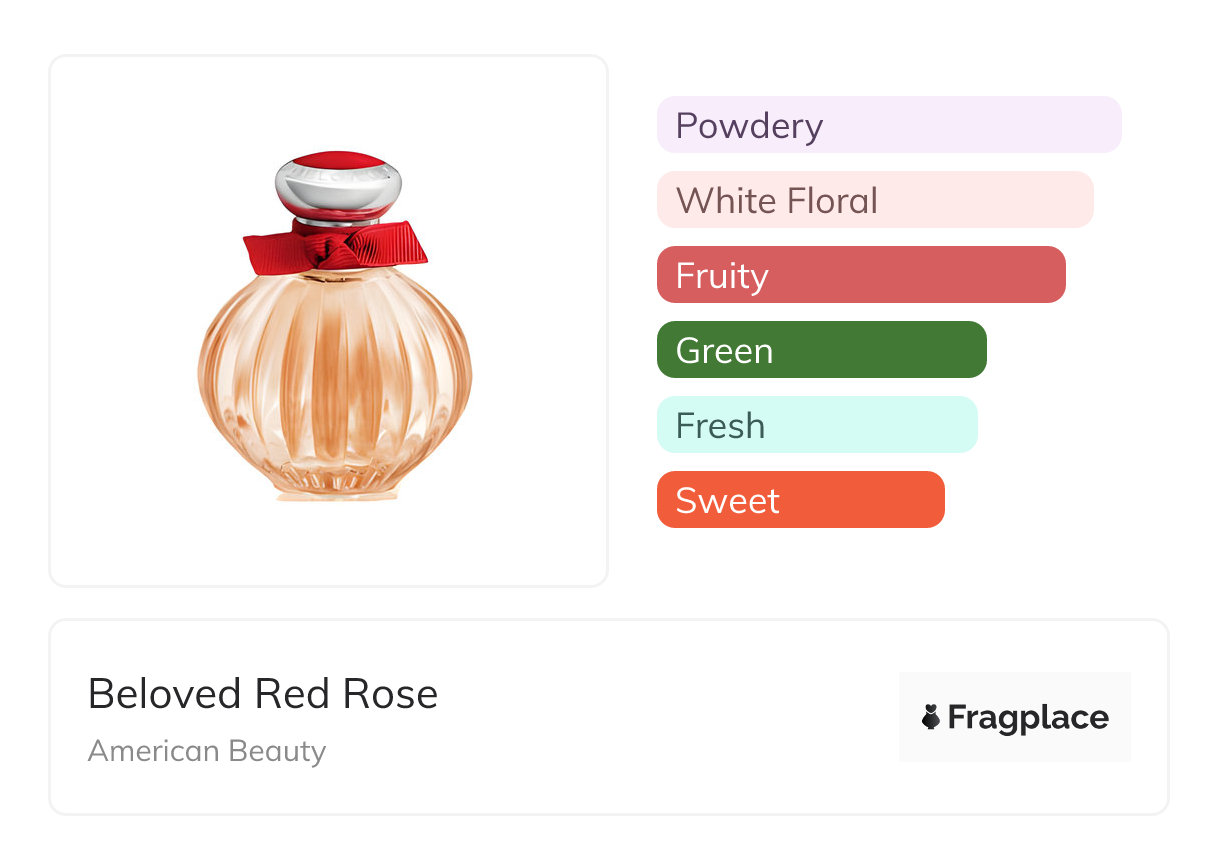Click the silver and red bottle cap
Image resolution: width=1218 pixels, height=864 pixels.
click(338, 183)
